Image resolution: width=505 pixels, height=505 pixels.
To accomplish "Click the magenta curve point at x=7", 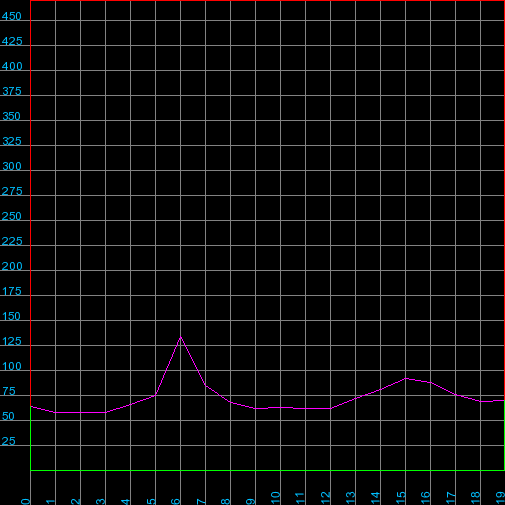I will tap(206, 385).
